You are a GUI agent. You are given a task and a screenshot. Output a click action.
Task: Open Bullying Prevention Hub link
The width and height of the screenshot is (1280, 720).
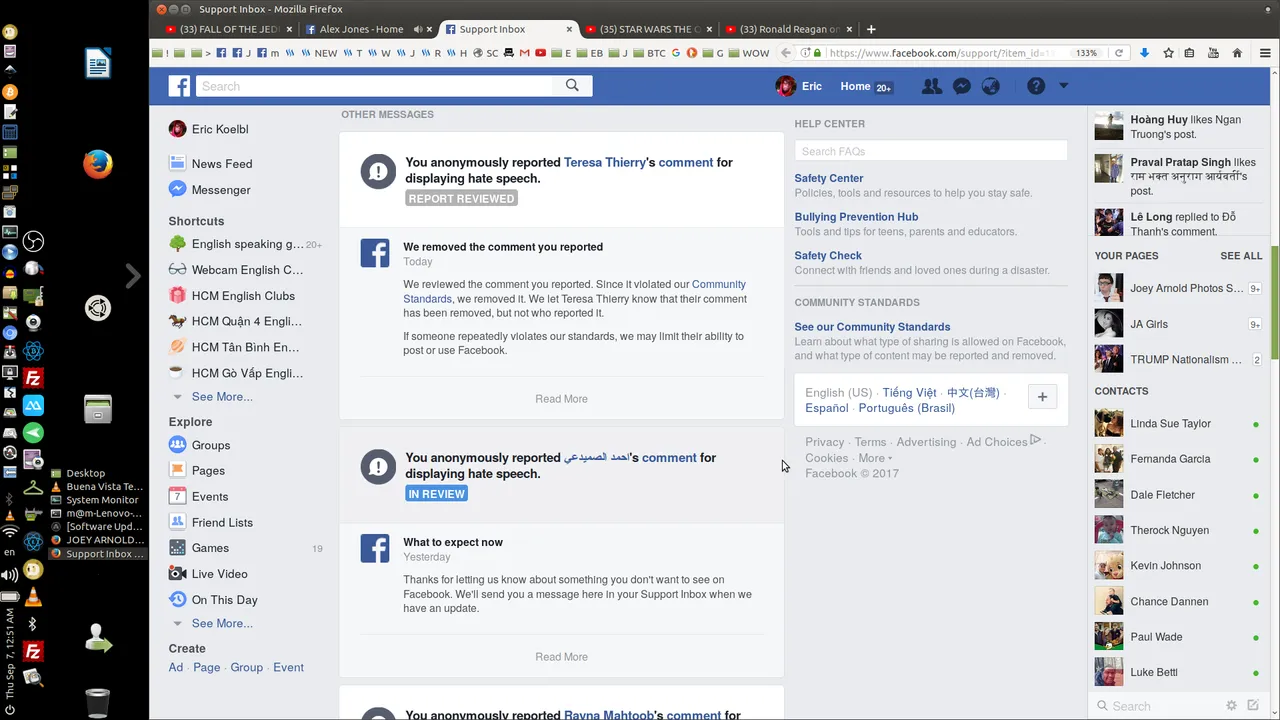click(856, 217)
